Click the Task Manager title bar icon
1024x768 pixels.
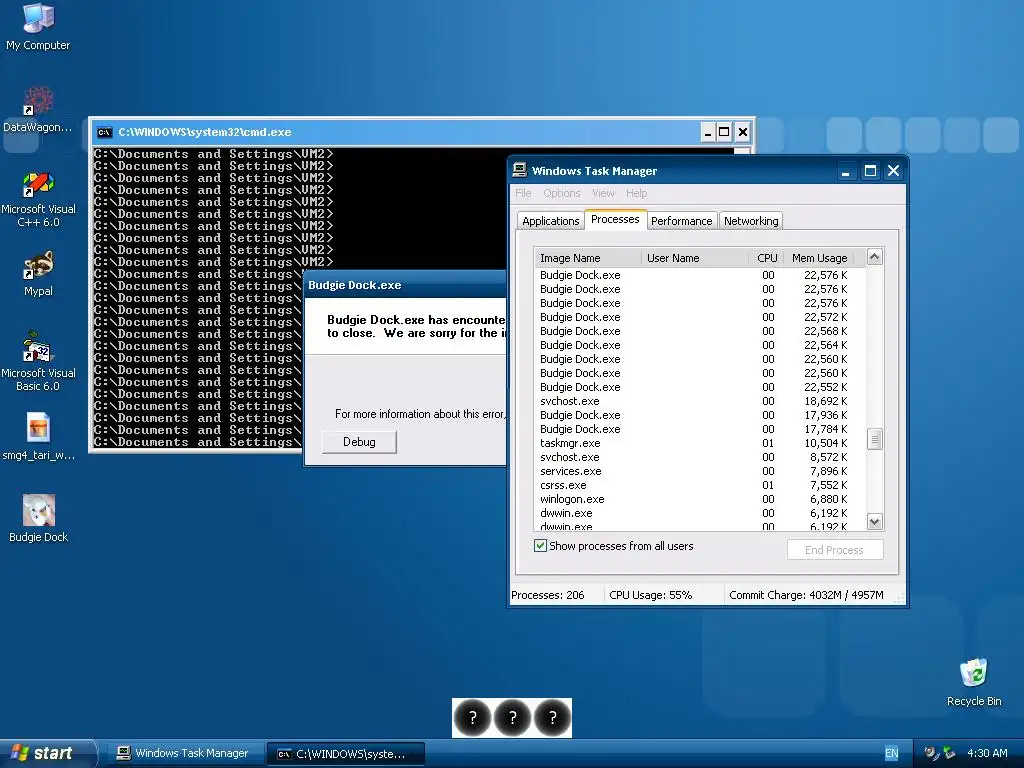click(519, 170)
